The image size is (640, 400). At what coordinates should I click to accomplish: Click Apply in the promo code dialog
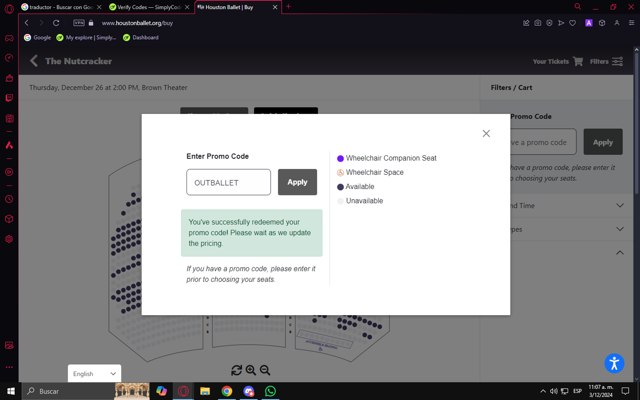[297, 182]
